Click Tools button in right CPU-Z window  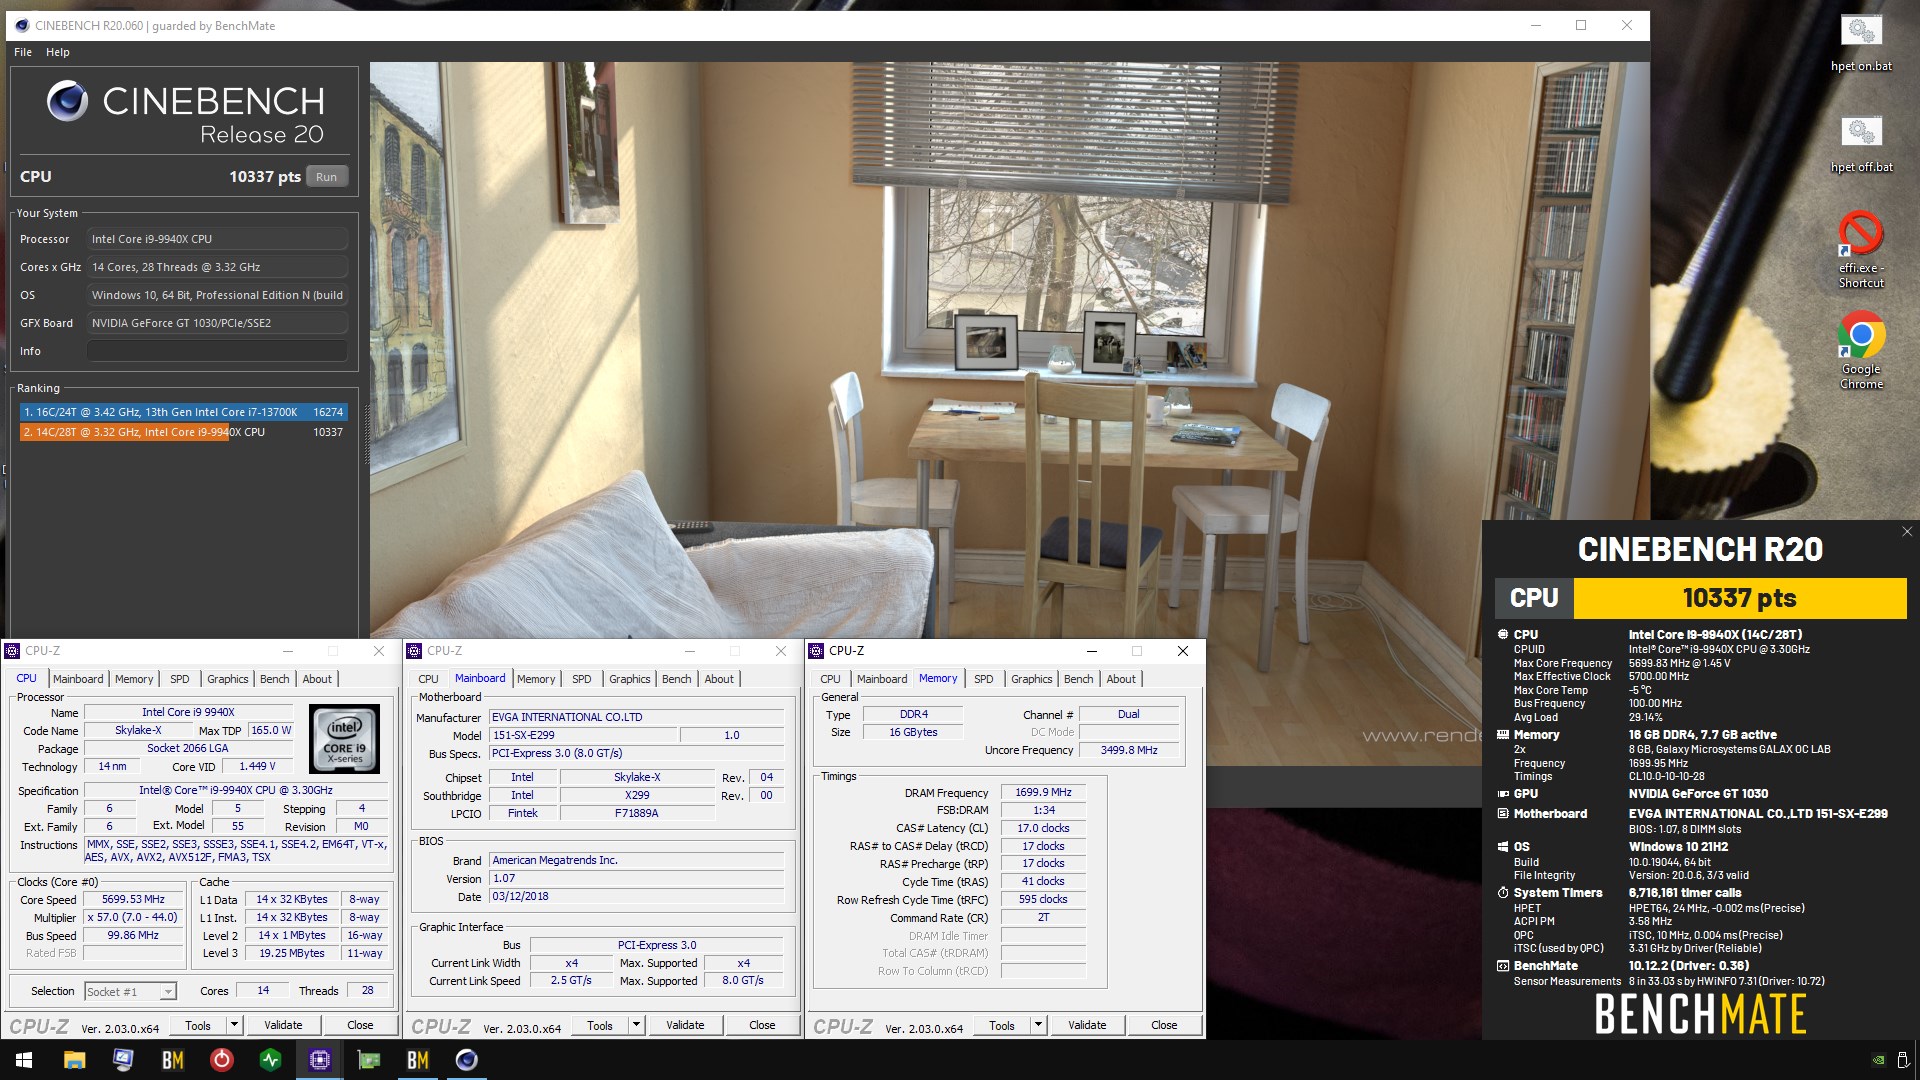(1002, 1025)
